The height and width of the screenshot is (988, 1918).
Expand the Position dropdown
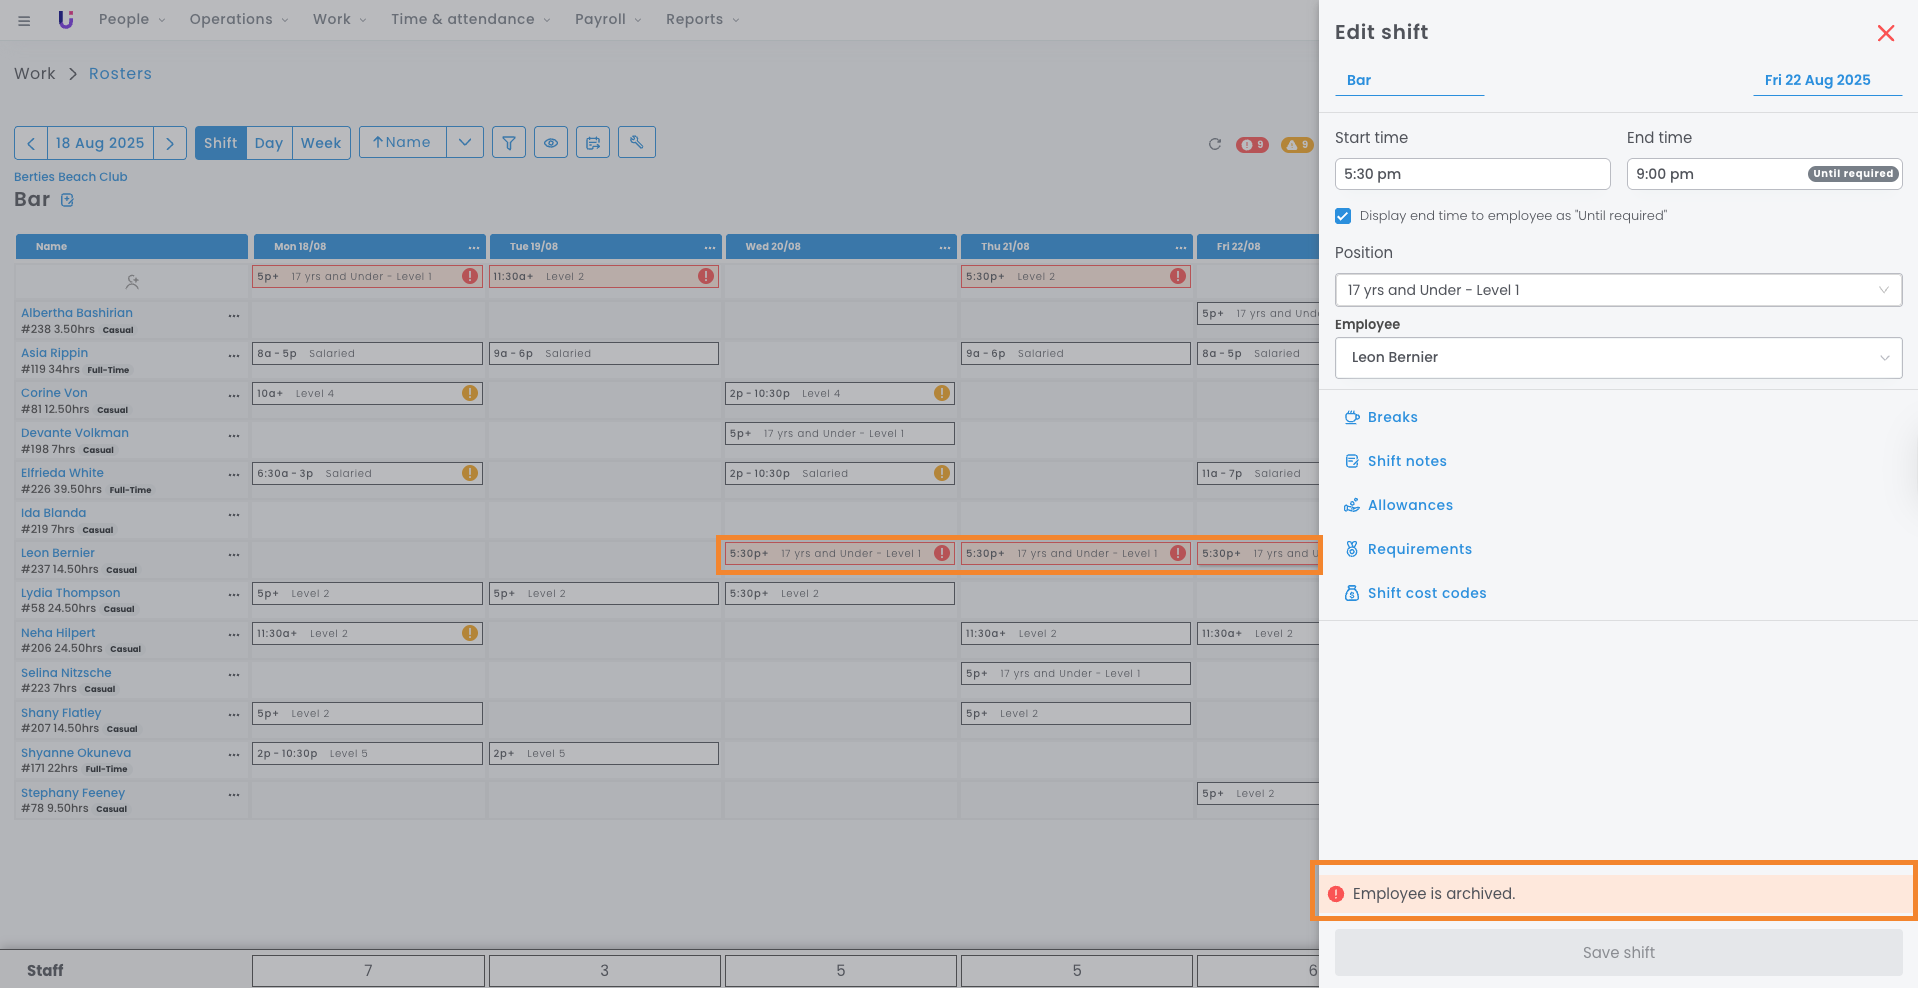click(1618, 290)
